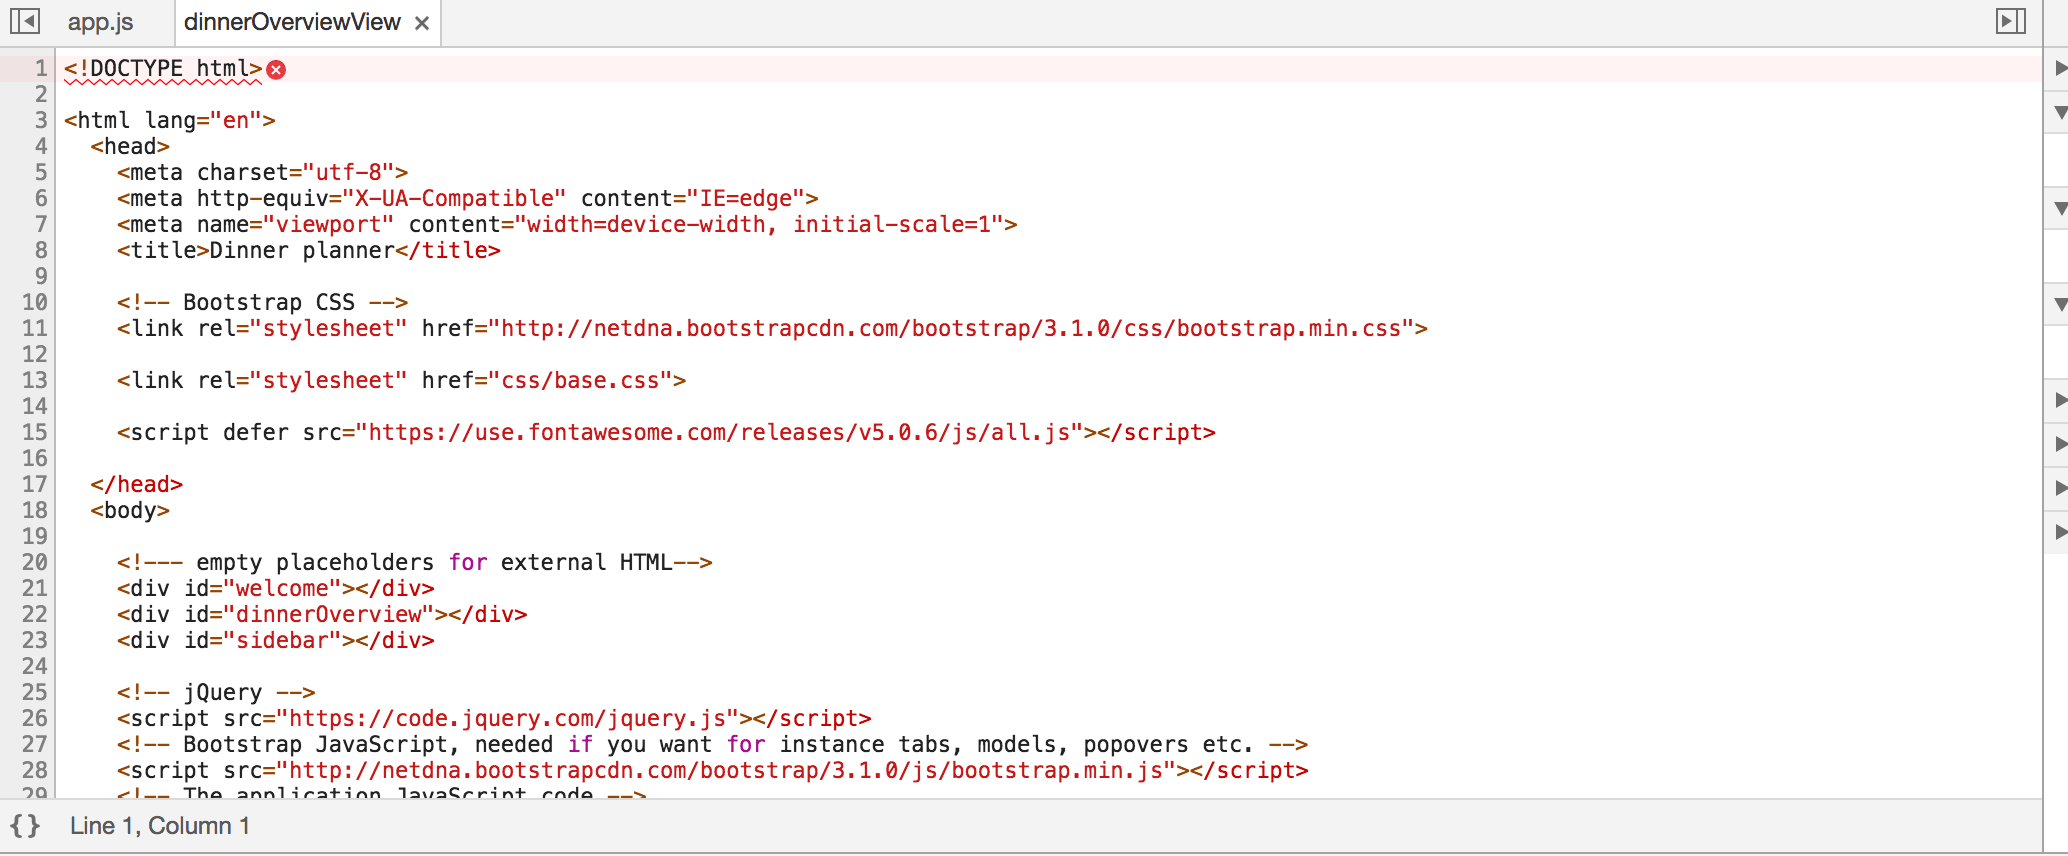
Task: Click the Line 1, Column 1 status text
Action: point(160,826)
